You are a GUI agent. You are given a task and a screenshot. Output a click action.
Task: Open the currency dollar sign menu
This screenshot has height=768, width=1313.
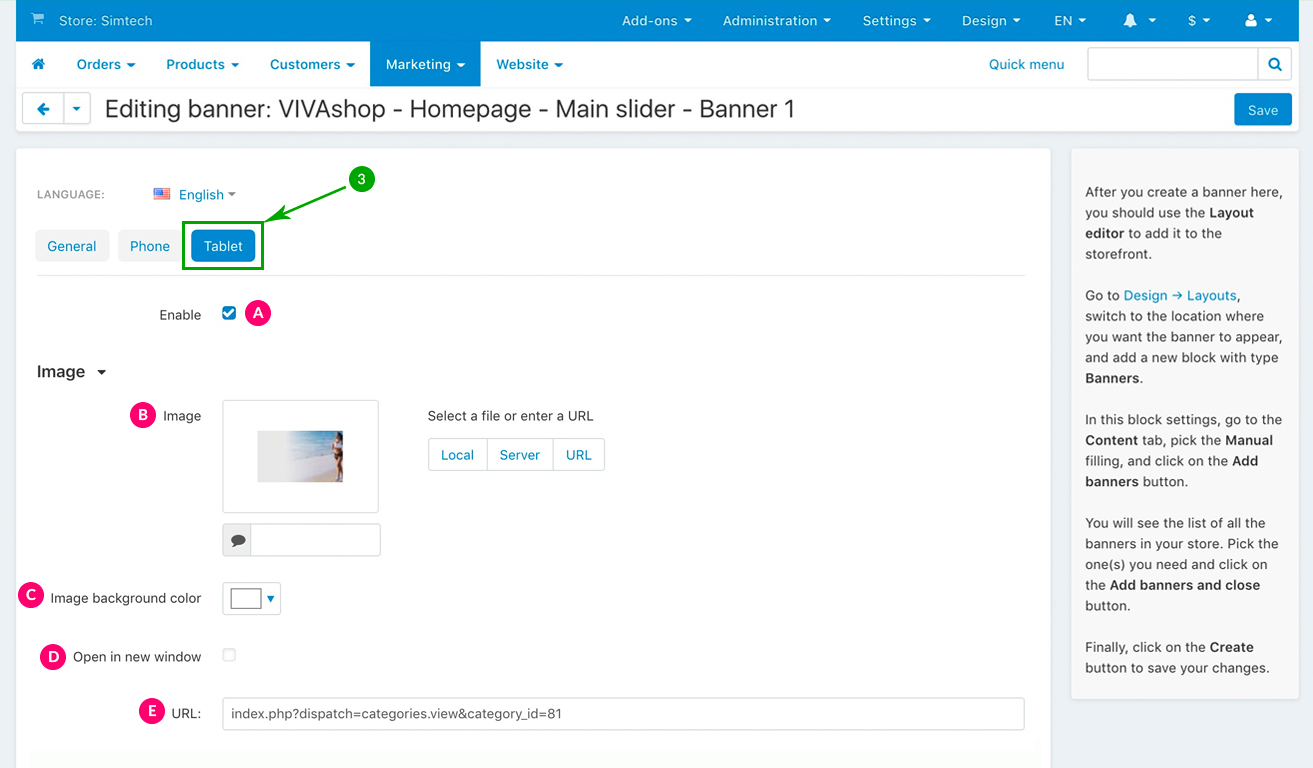click(x=1198, y=20)
